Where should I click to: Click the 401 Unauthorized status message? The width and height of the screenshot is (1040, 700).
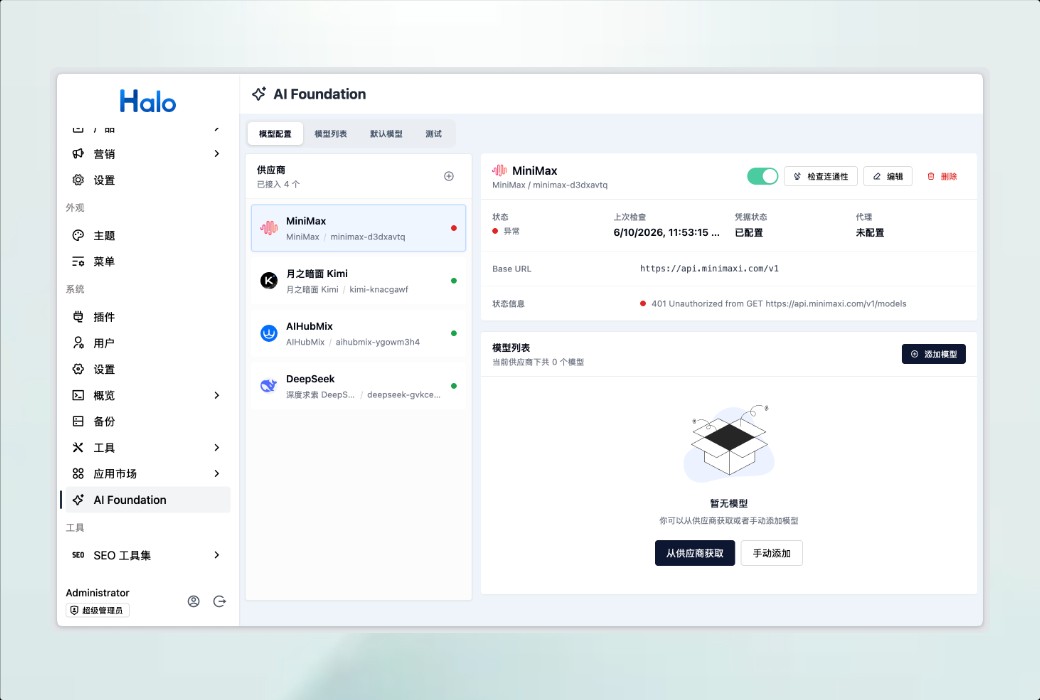click(779, 303)
